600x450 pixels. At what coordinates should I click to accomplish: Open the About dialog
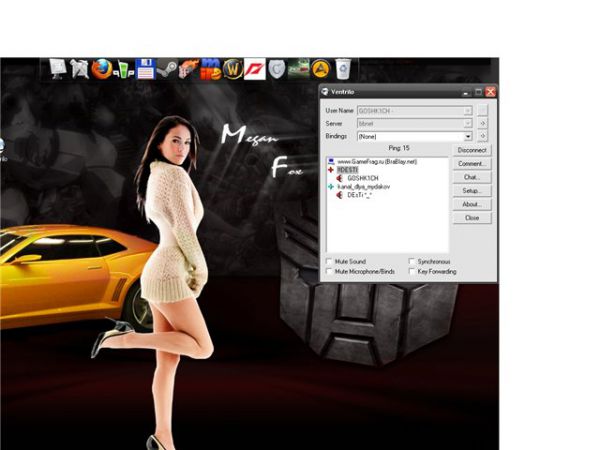[x=472, y=204]
